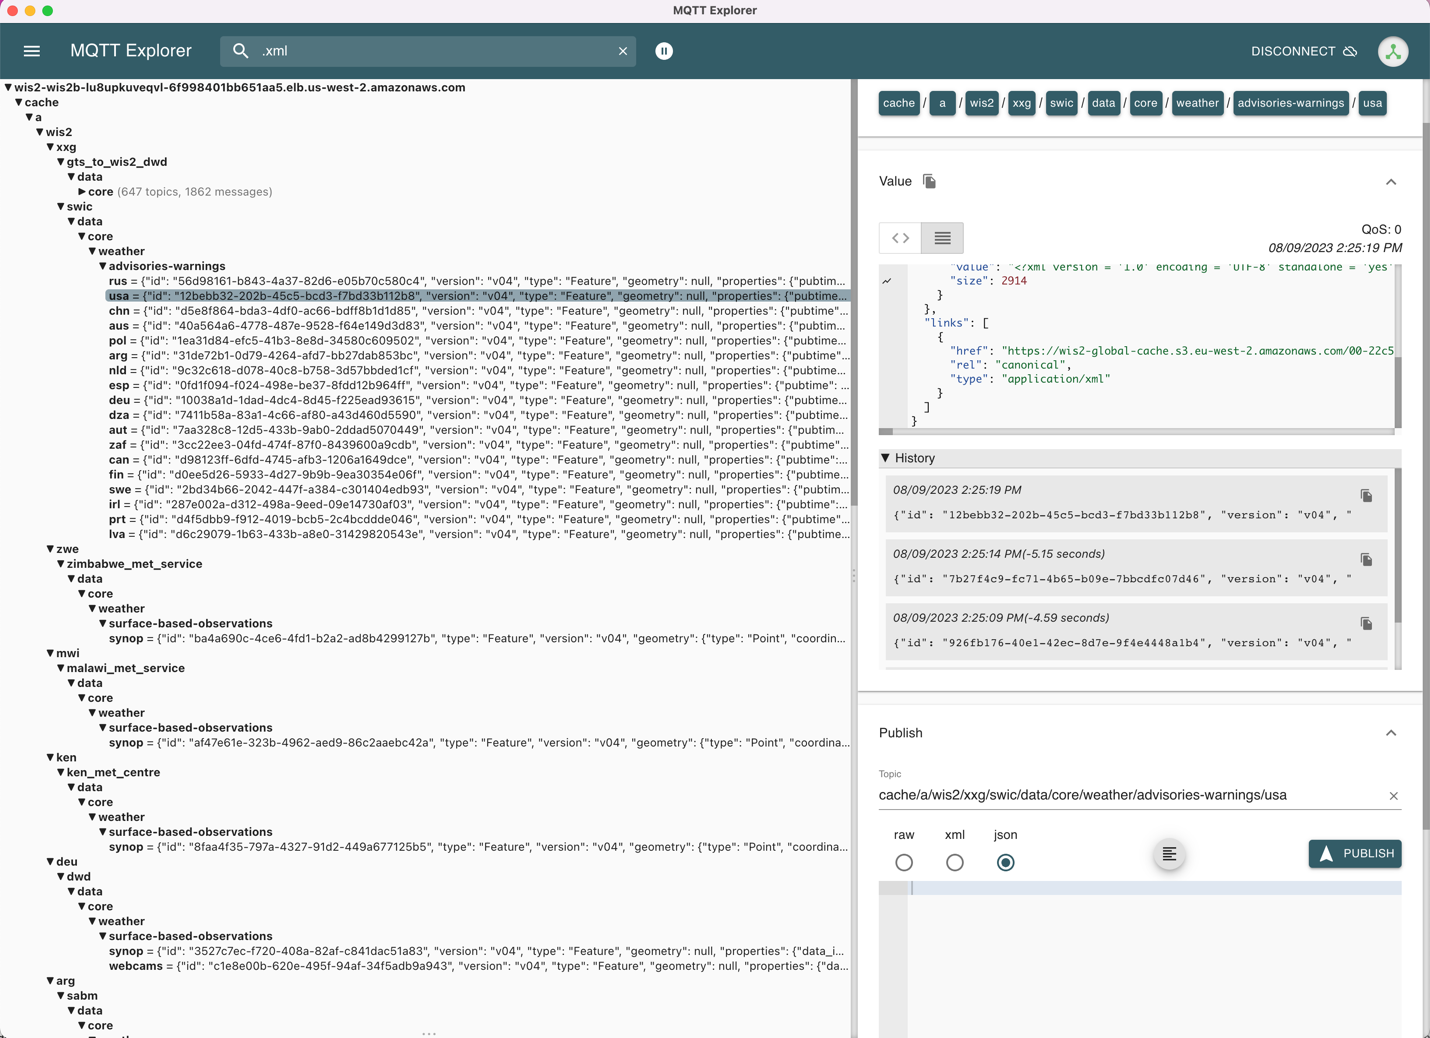Click the xxg breadcrumb chip
The height and width of the screenshot is (1038, 1430).
pyautogui.click(x=1021, y=103)
